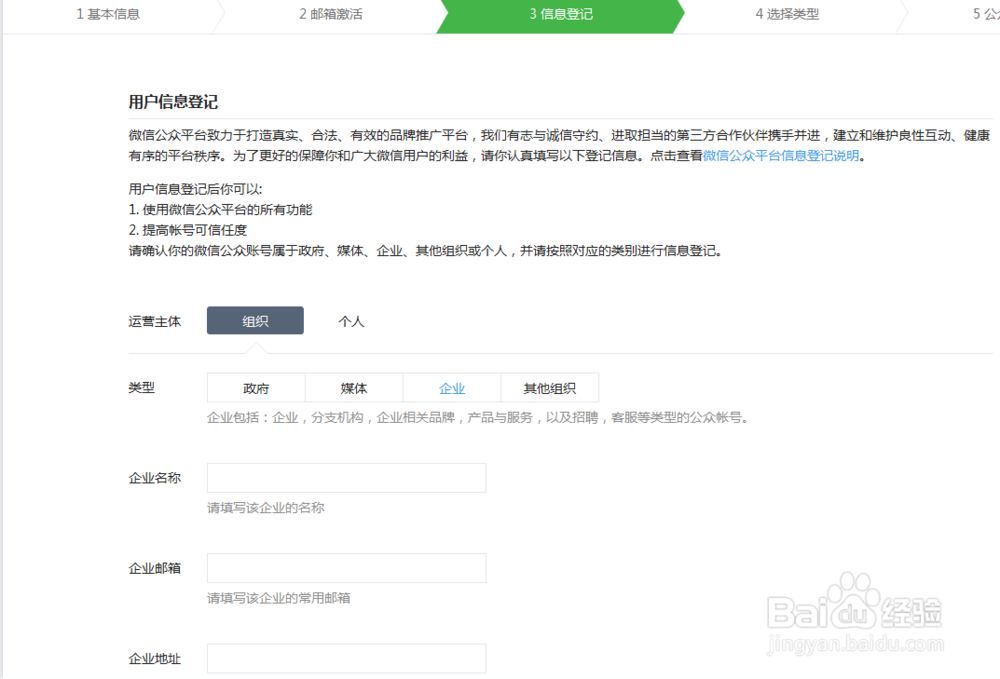Image resolution: width=1000 pixels, height=679 pixels.
Task: Click description starting 企业包括：企业，分支机构
Action: tap(477, 418)
